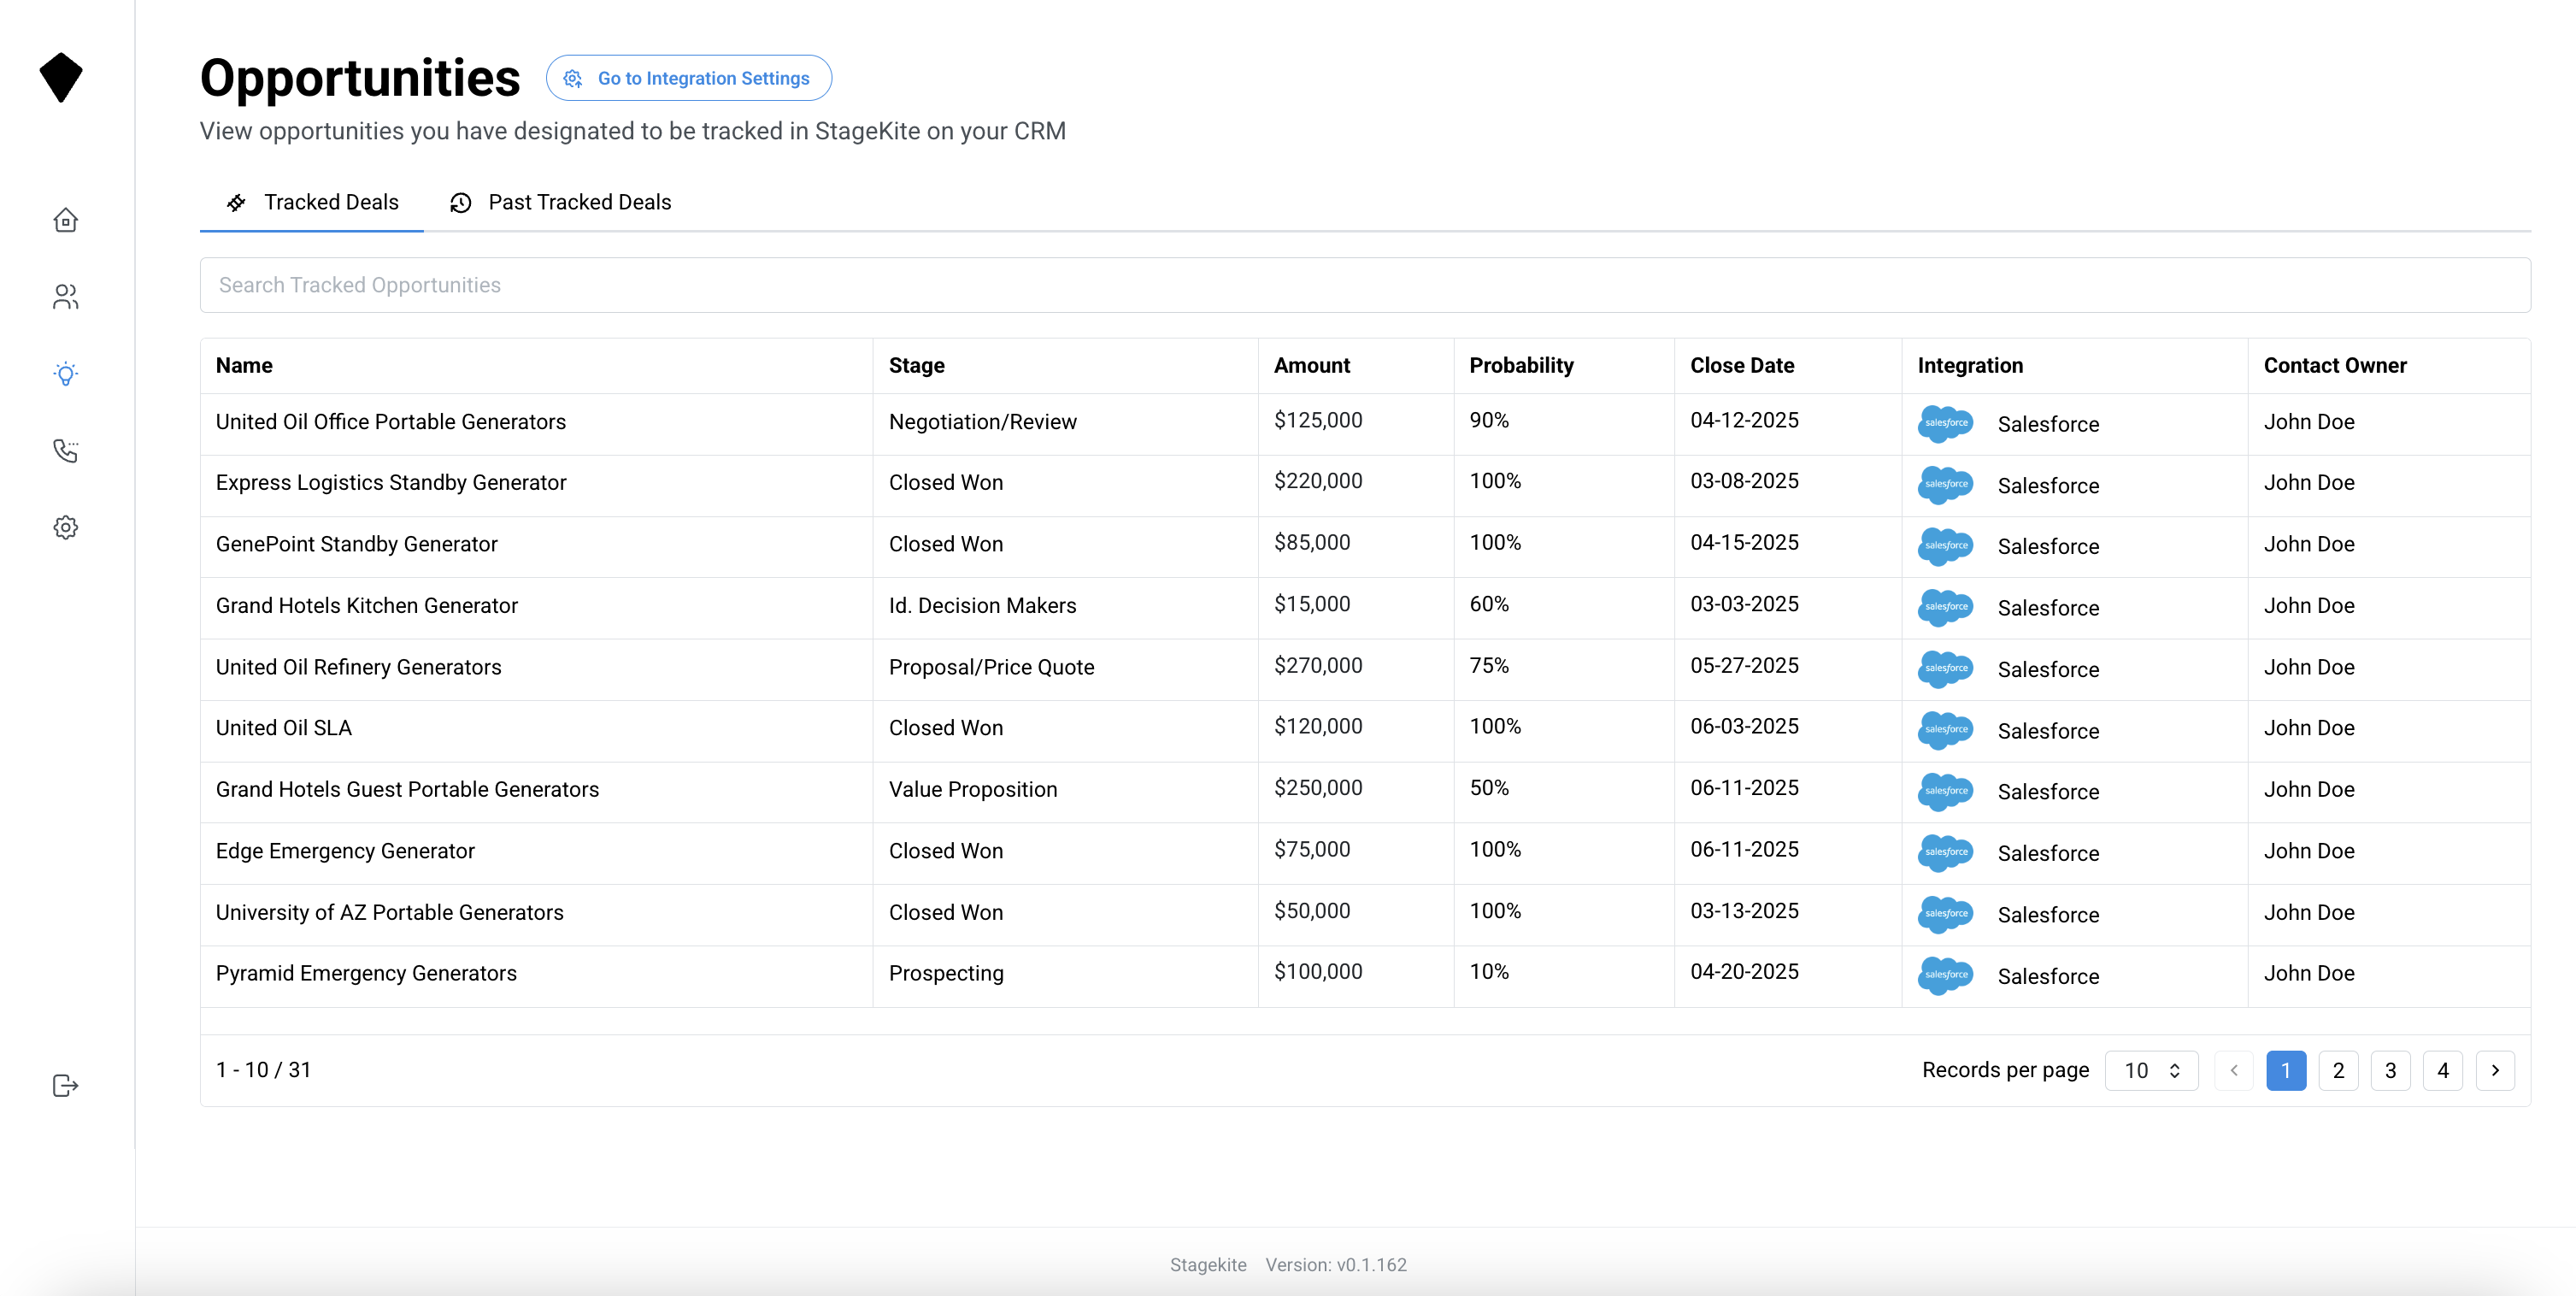Click the logout icon in sidebar
Viewport: 2576px width, 1296px height.
pos(65,1085)
